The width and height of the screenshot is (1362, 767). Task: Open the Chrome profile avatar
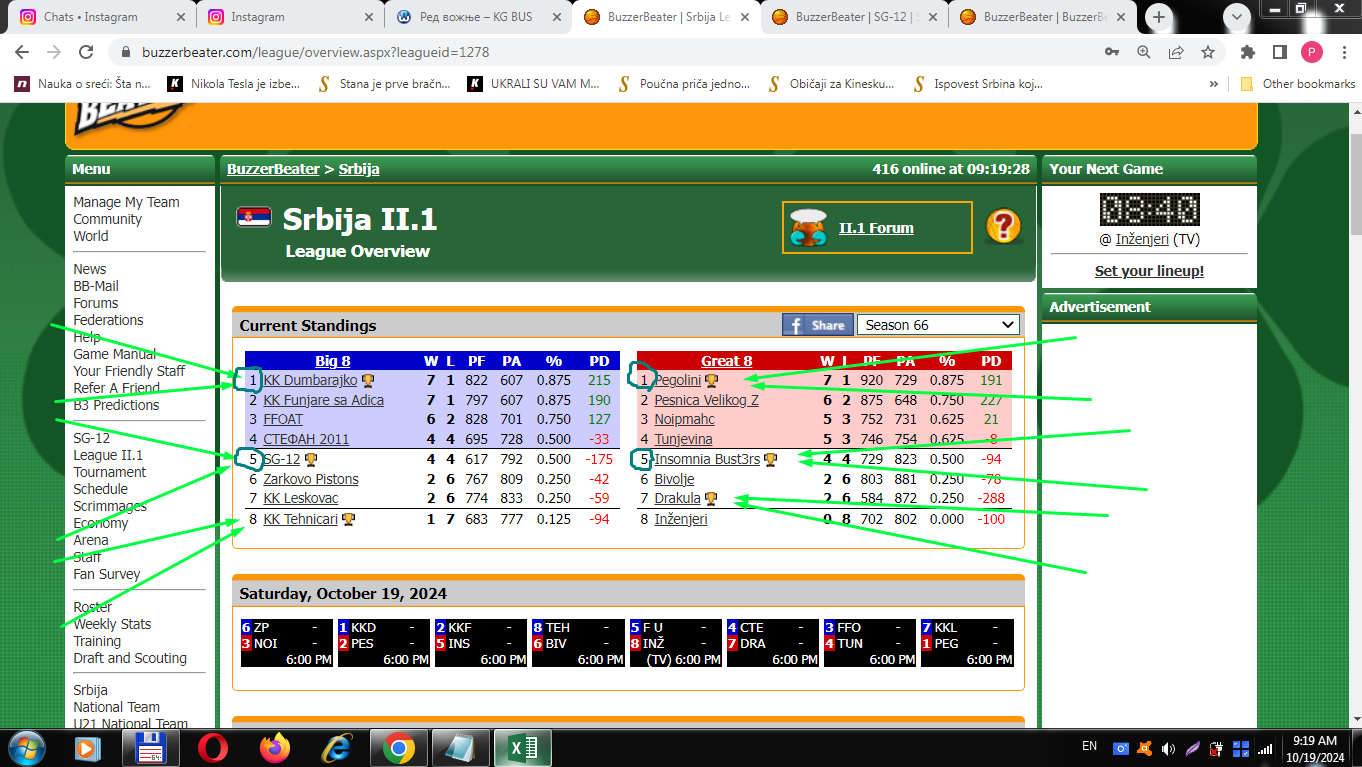point(1311,52)
